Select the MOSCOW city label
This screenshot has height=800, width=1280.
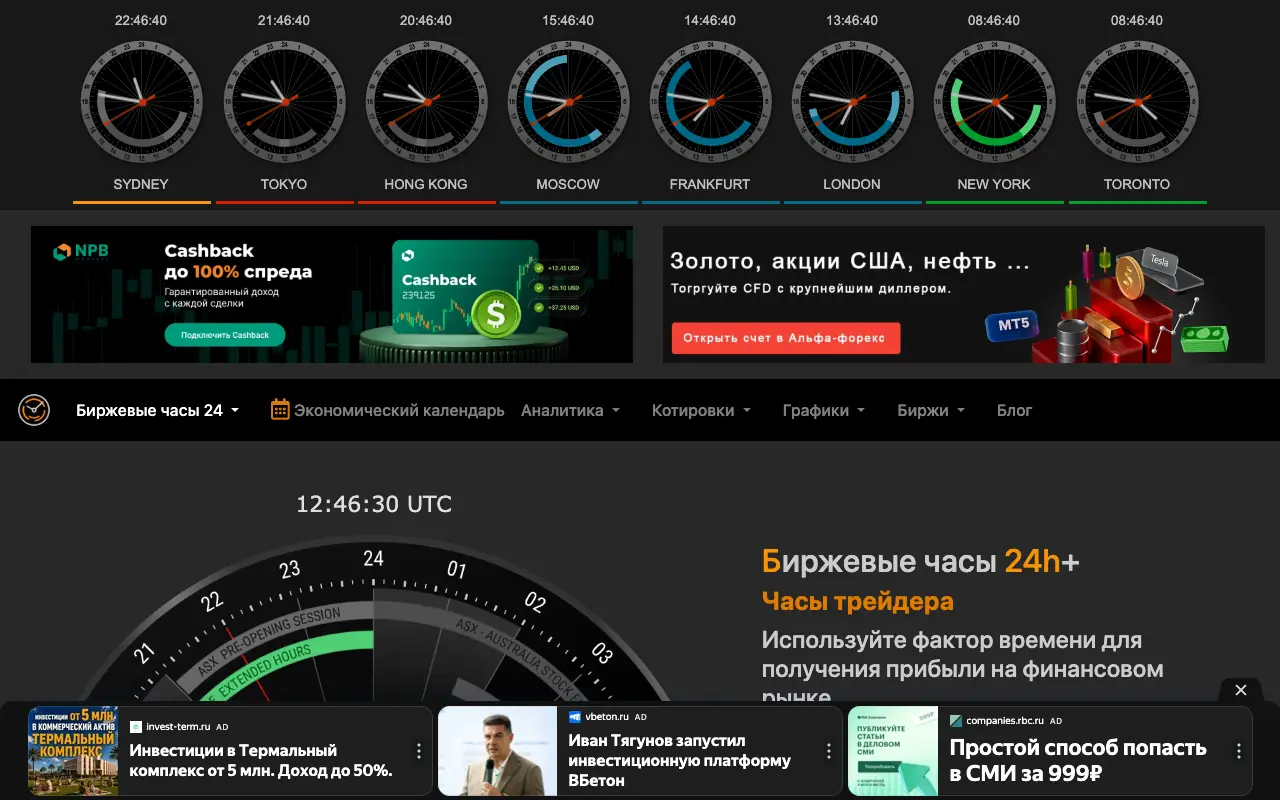[x=568, y=184]
